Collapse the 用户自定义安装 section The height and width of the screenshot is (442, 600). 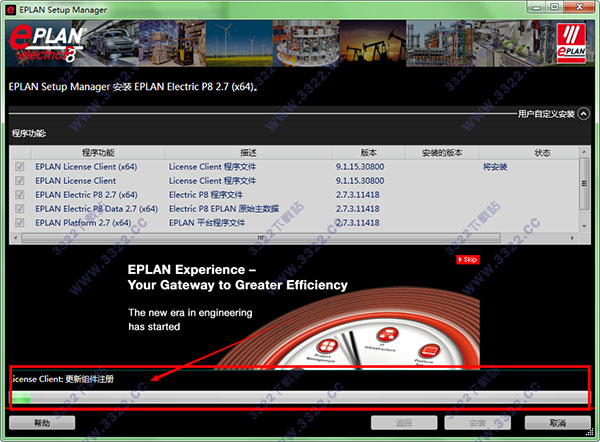583,114
